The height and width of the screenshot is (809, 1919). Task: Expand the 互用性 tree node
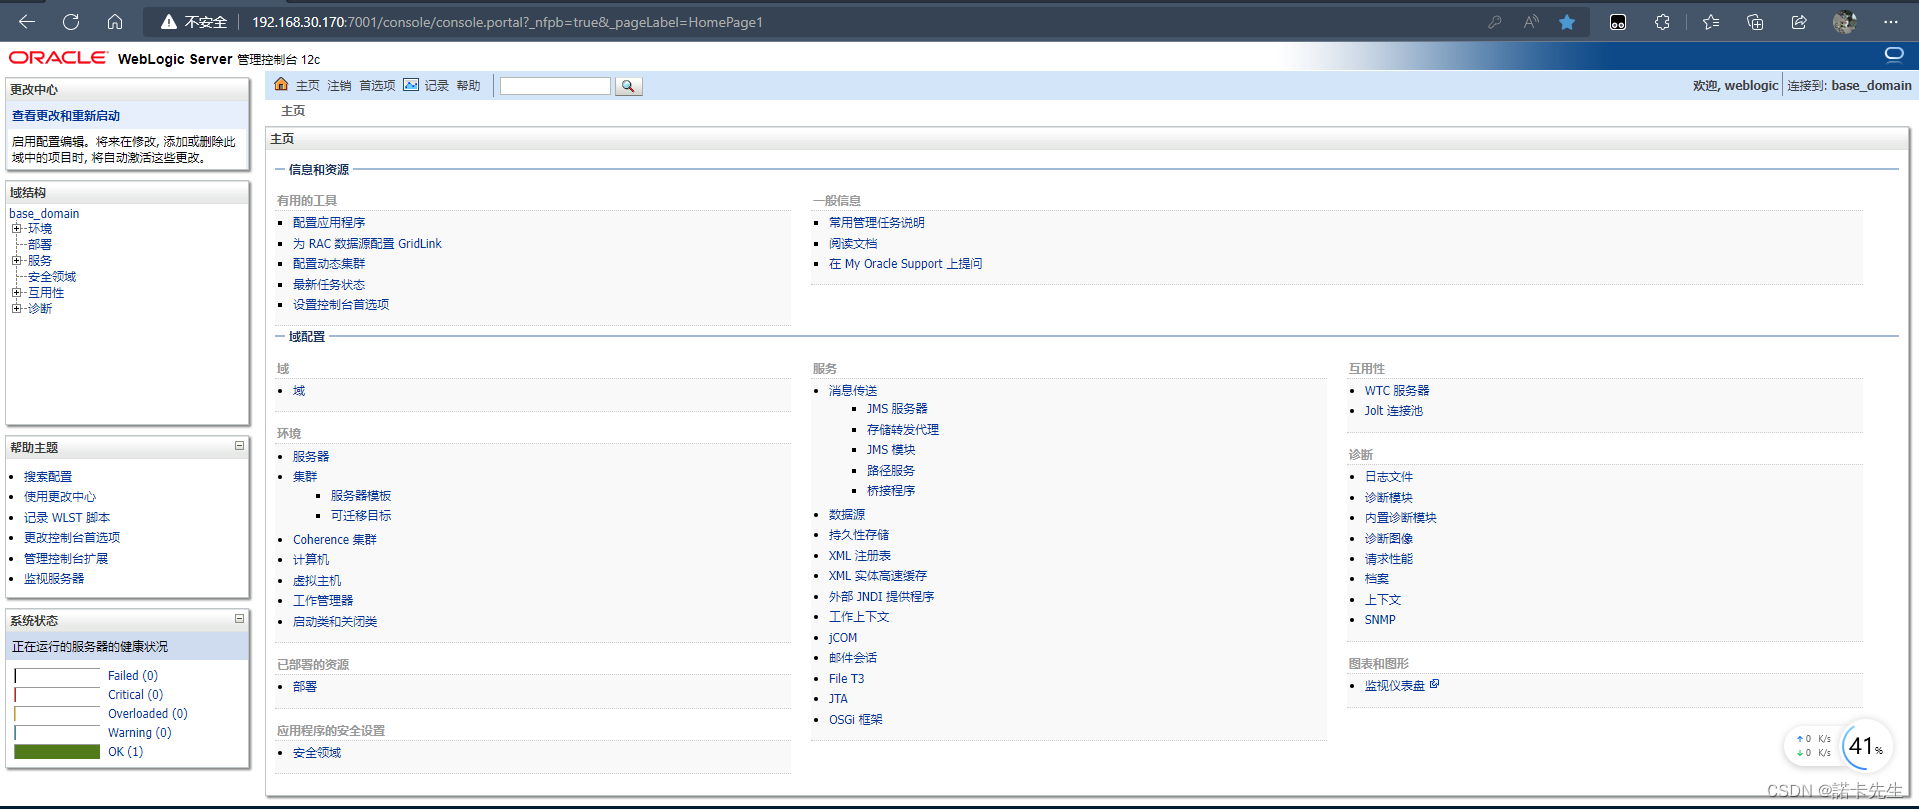[x=17, y=293]
